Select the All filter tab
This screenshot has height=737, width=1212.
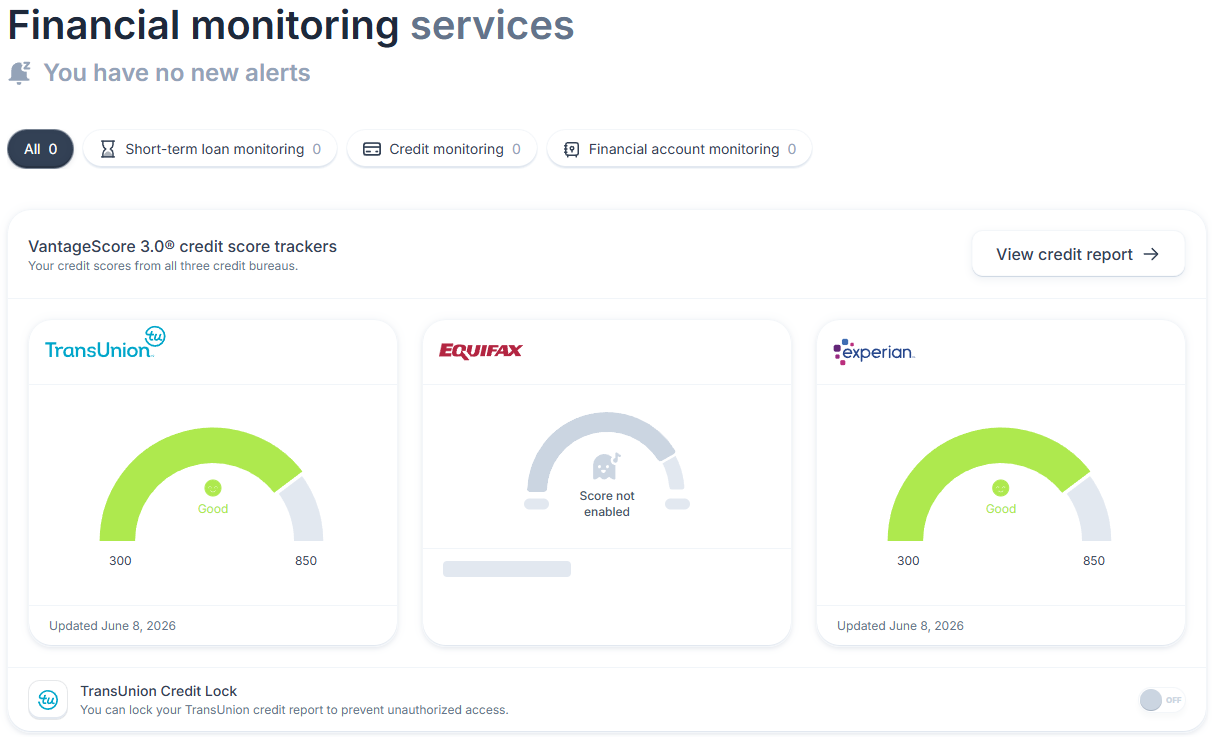point(41,149)
